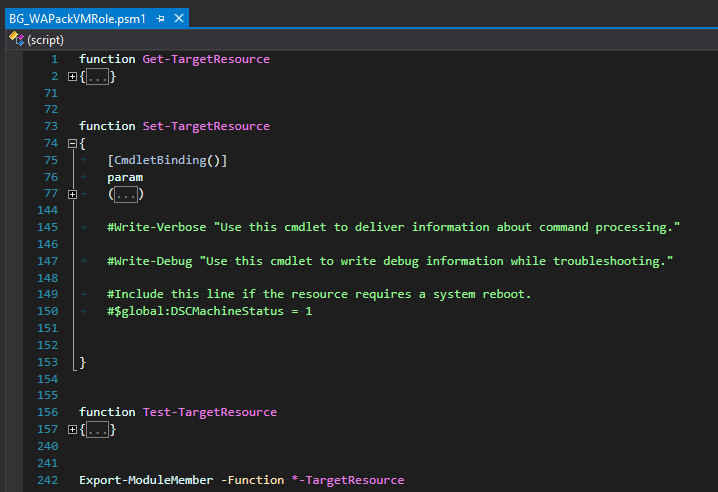718x492 pixels.
Task: Click the script icon in navigation bar
Action: (16, 38)
